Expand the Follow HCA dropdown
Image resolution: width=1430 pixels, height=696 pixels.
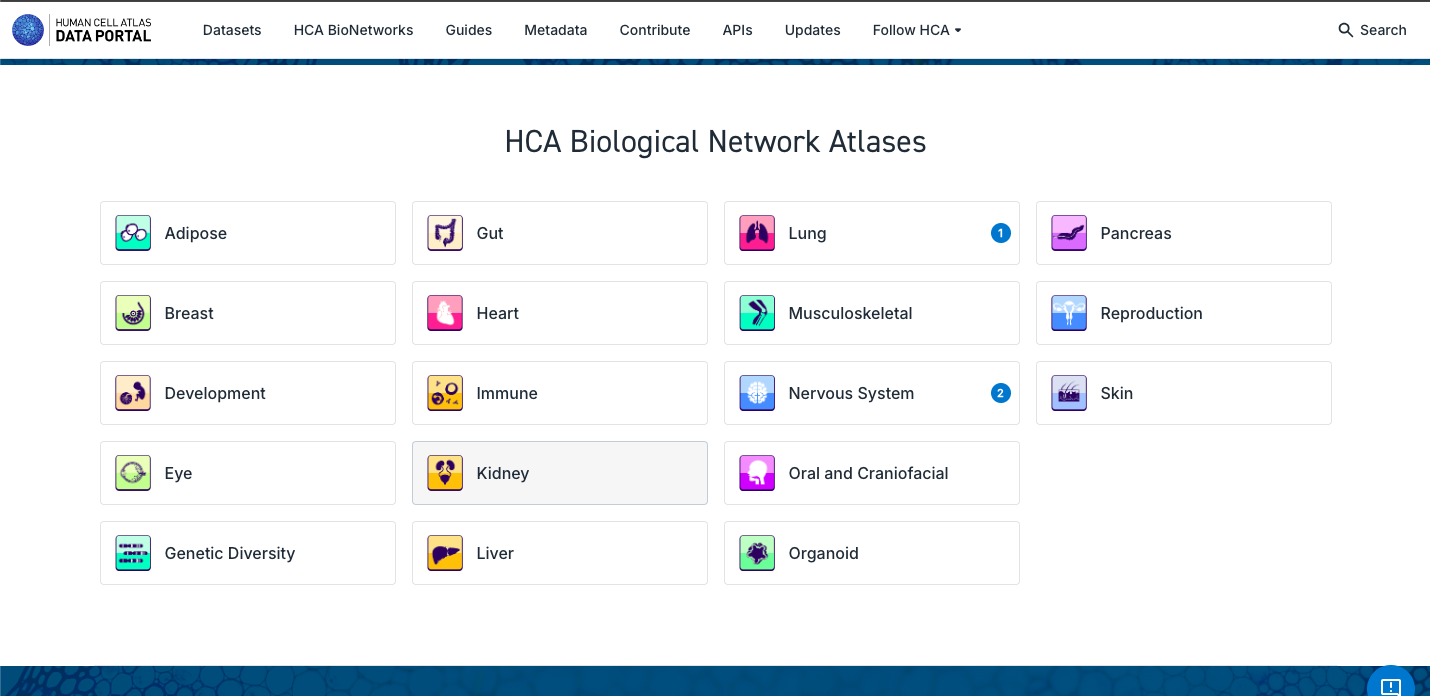916,30
